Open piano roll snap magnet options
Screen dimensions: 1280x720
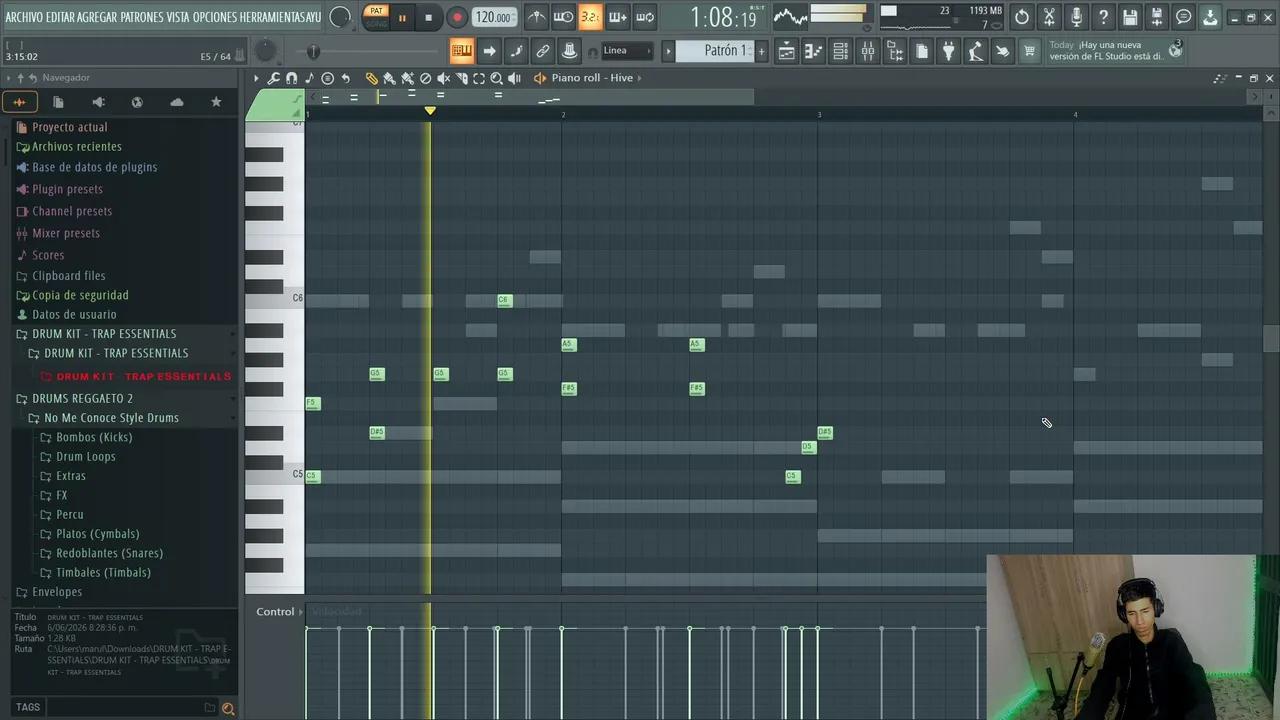pyautogui.click(x=291, y=78)
